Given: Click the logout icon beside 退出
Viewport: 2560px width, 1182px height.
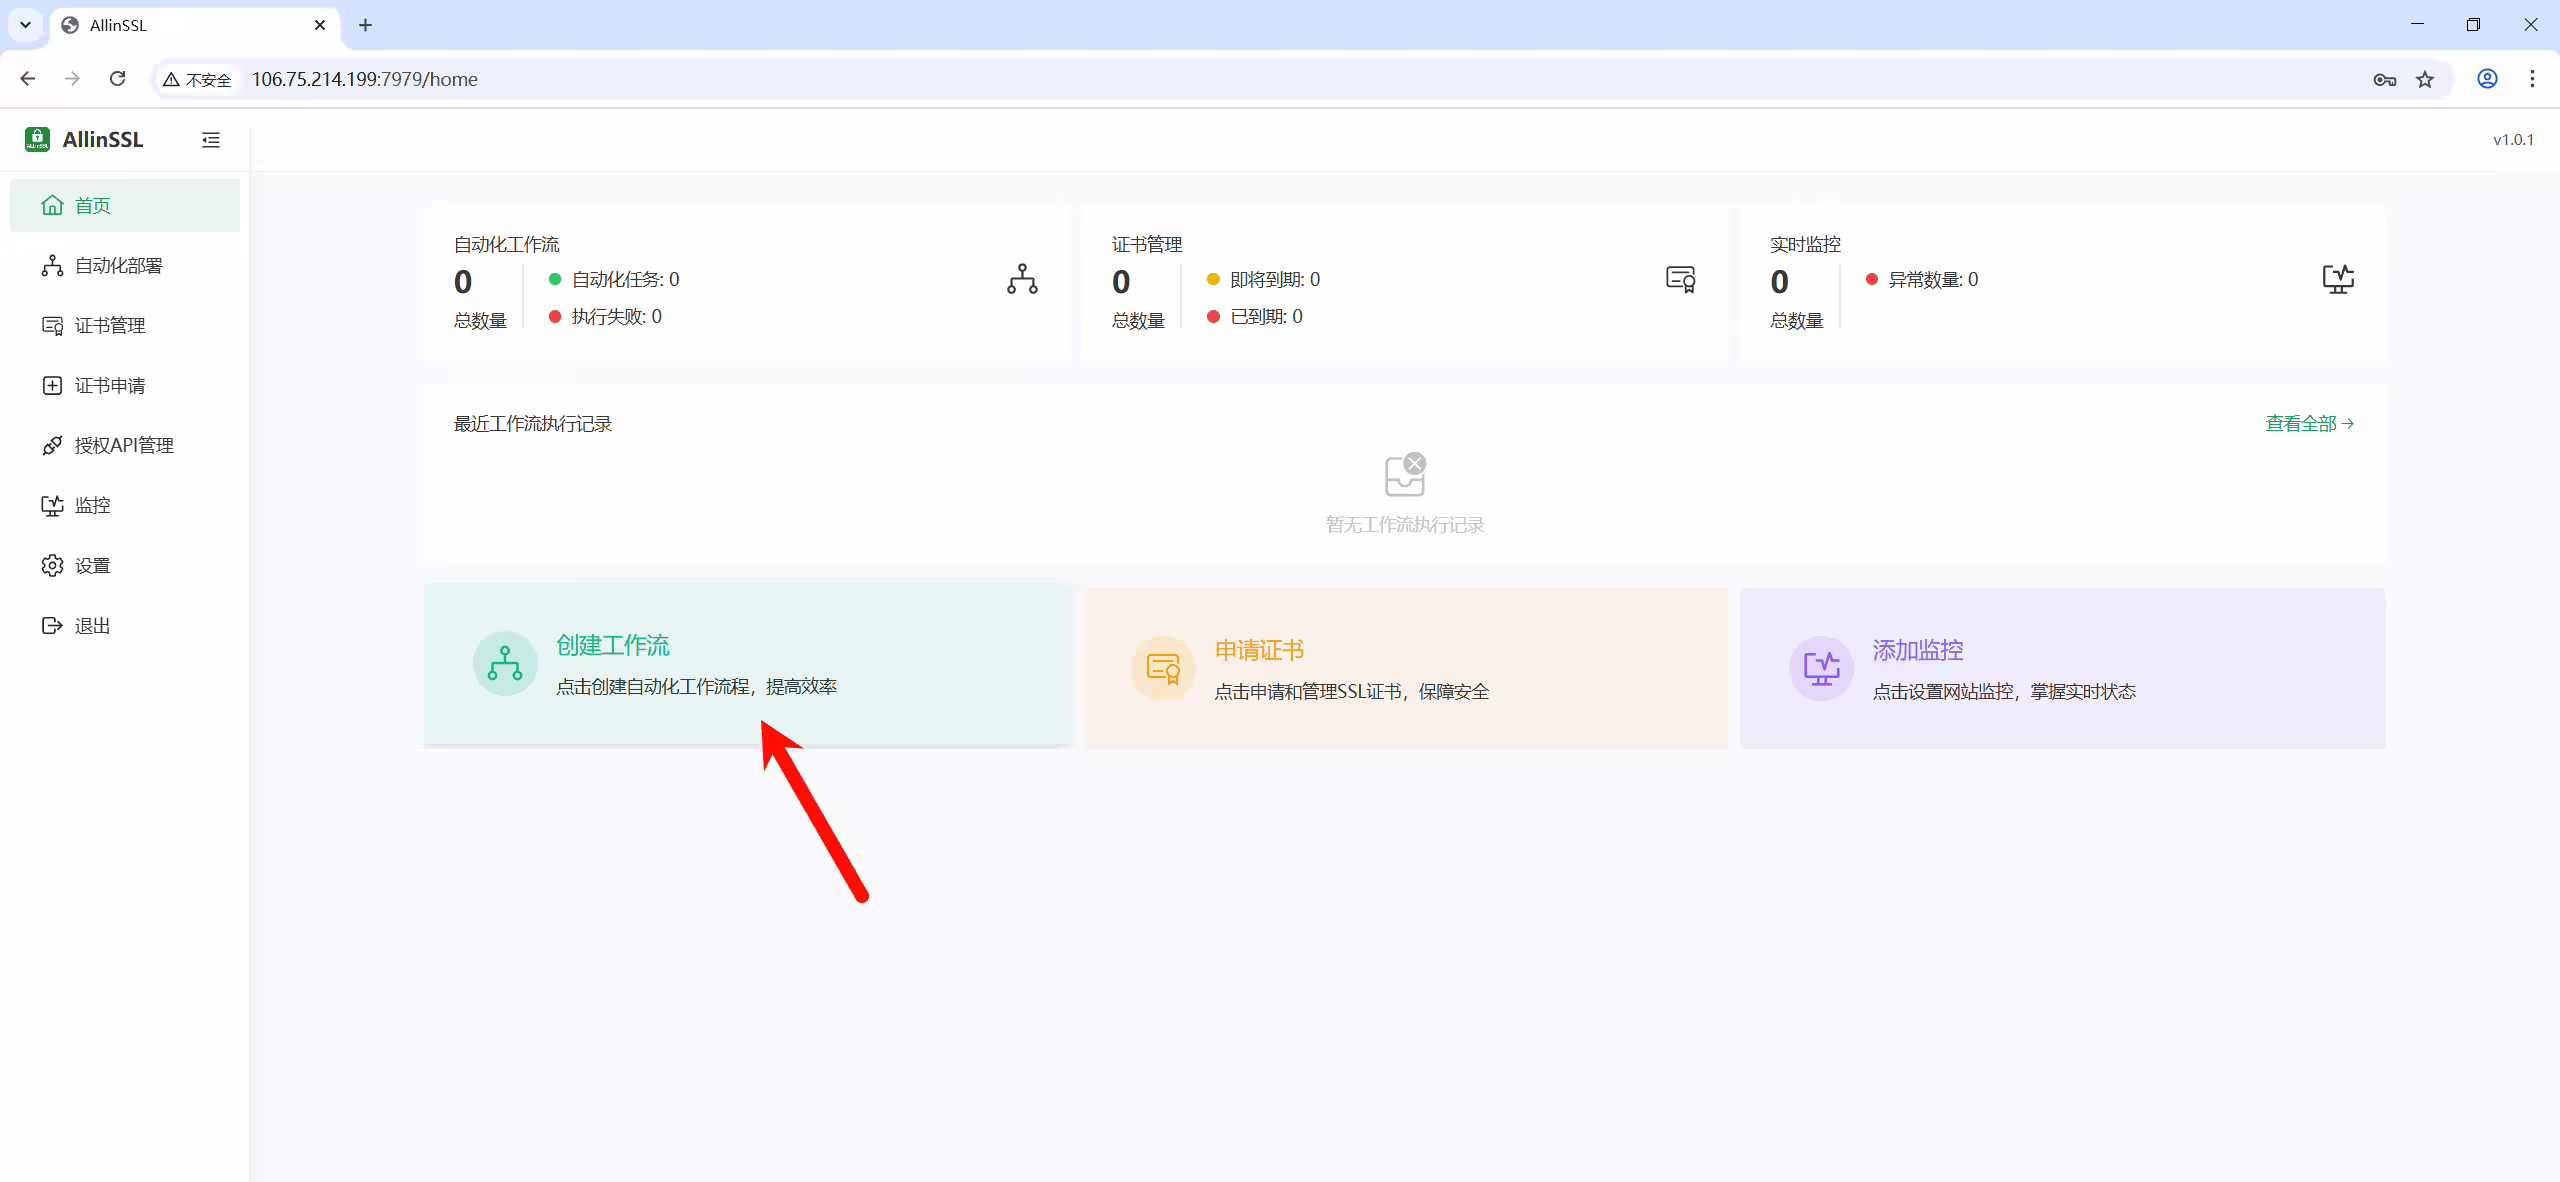Looking at the screenshot, I should (x=52, y=625).
